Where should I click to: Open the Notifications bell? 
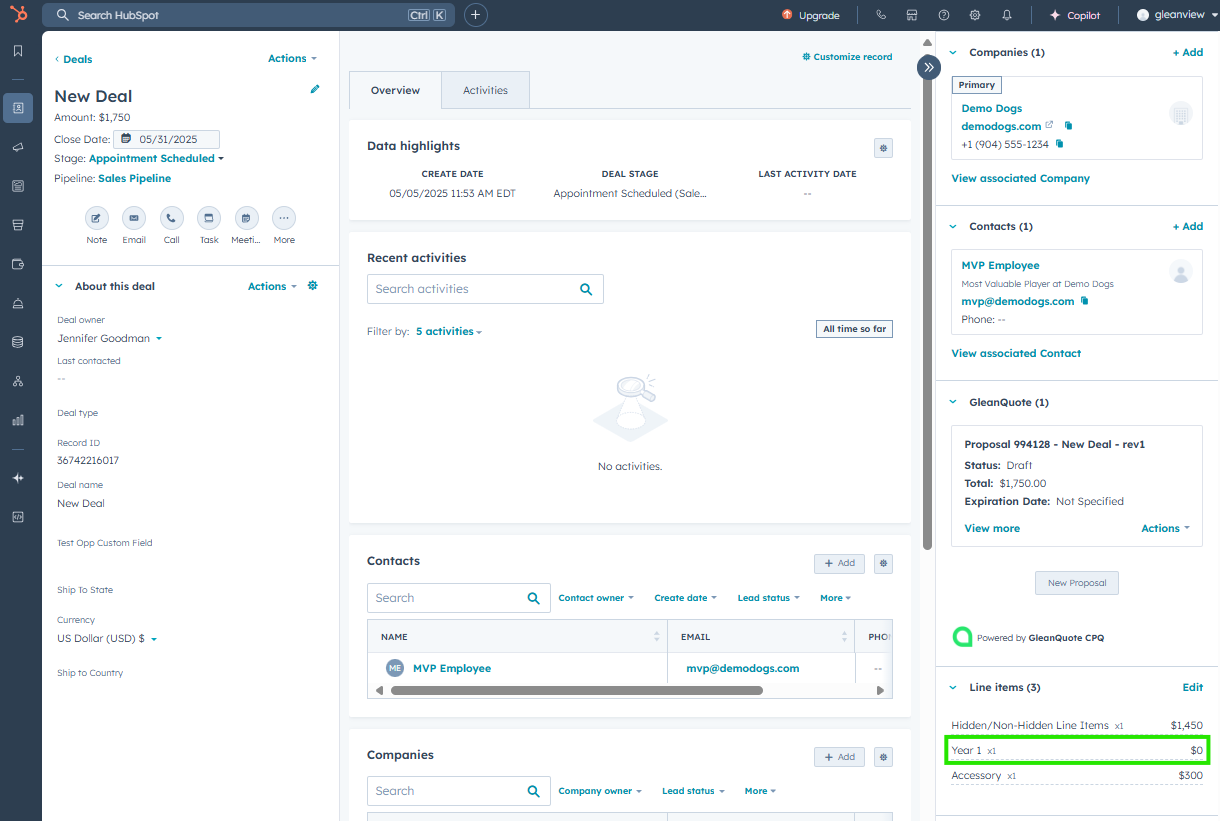[x=1007, y=15]
